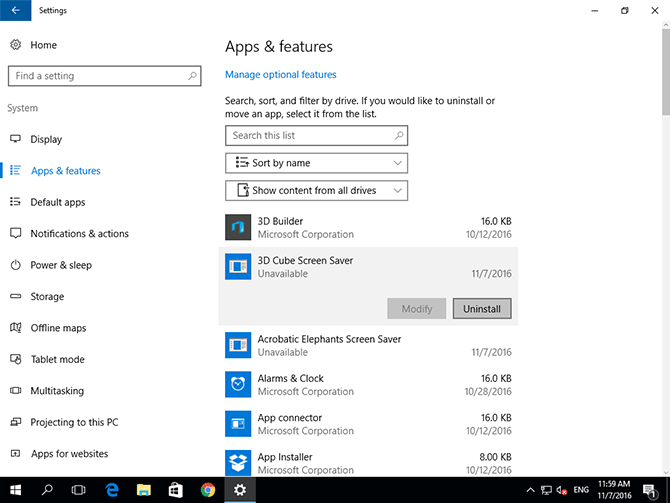Open the taskbar clock showing 11:59 AM
This screenshot has width=670, height=503.
click(x=614, y=490)
